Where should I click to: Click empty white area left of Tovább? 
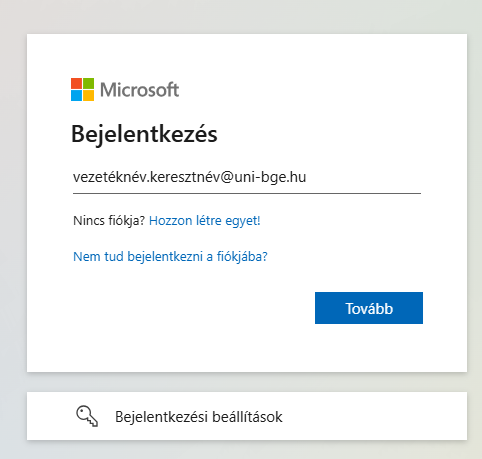coord(193,308)
